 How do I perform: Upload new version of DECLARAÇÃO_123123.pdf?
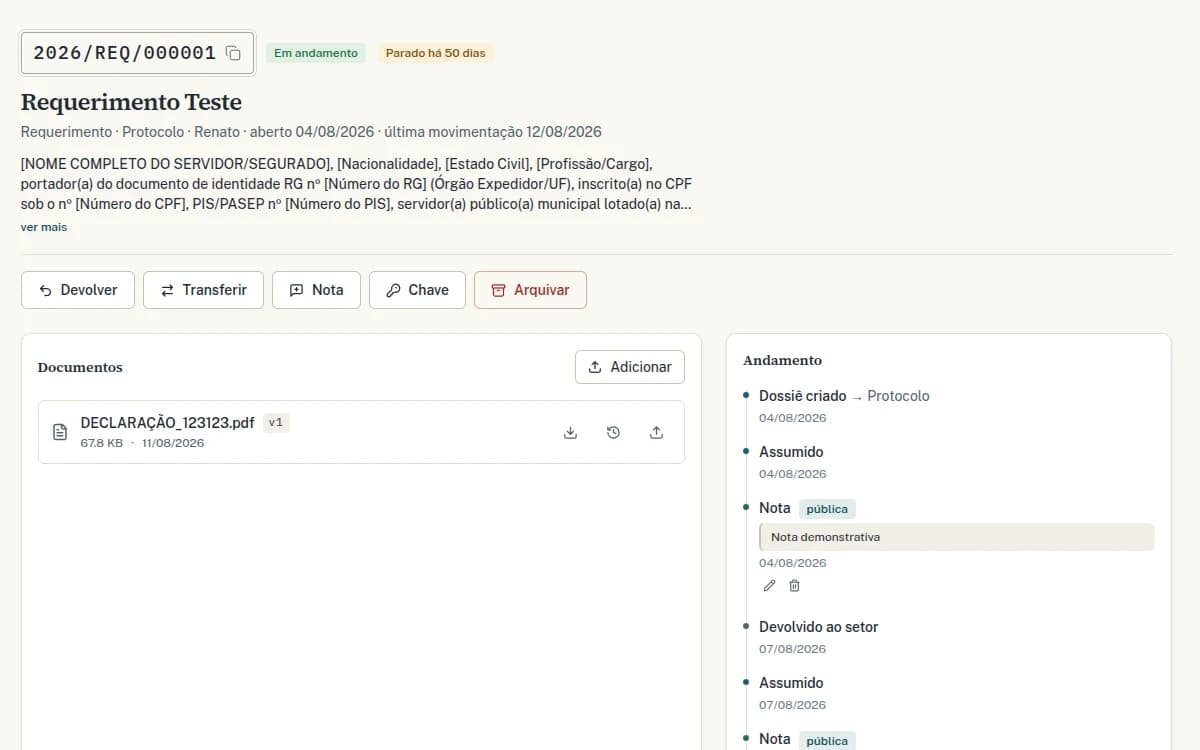(657, 432)
